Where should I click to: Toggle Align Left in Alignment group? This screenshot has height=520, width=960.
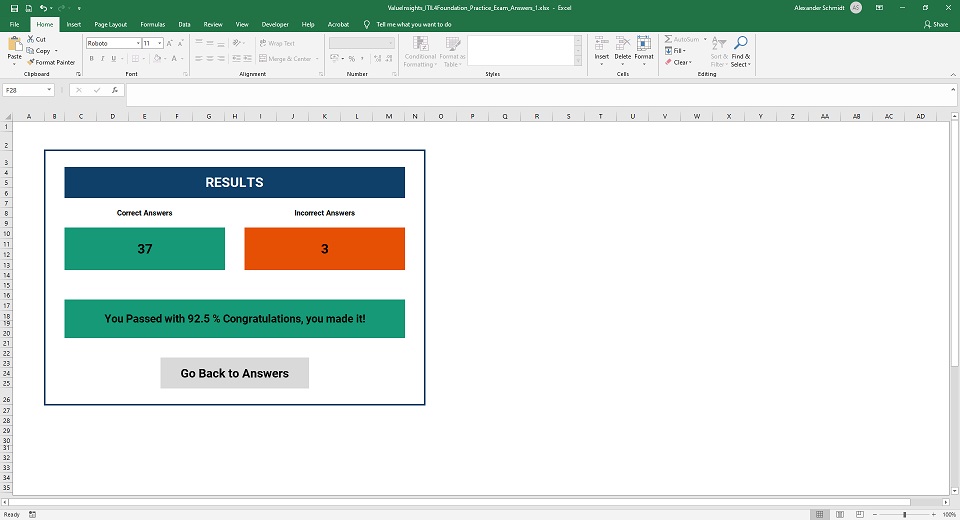click(199, 59)
